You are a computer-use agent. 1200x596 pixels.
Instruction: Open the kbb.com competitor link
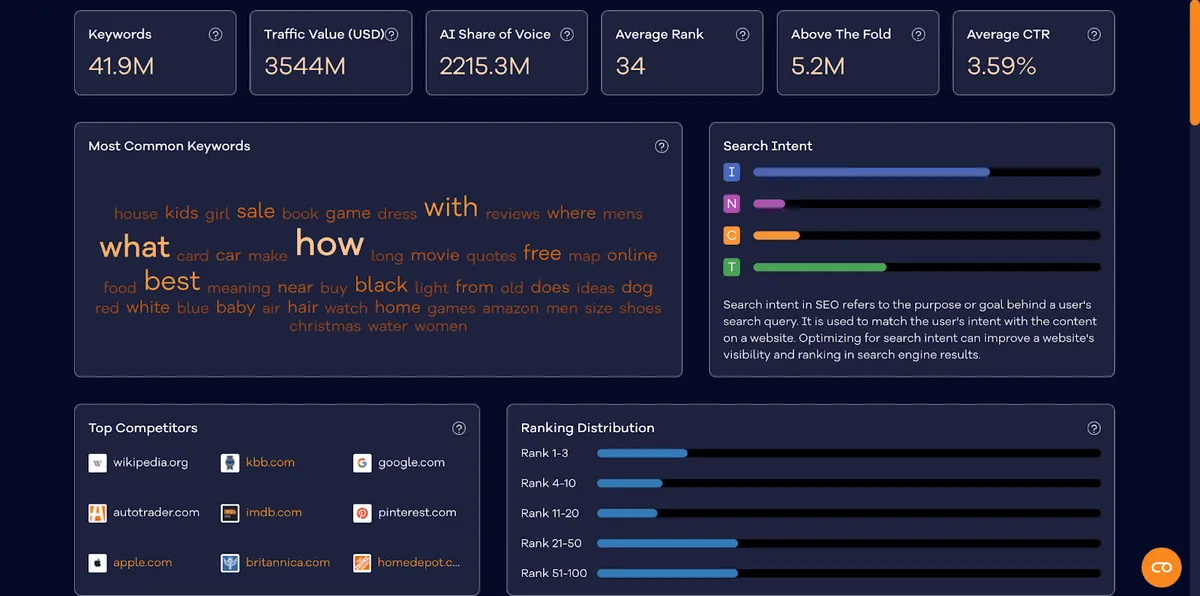pyautogui.click(x=270, y=463)
